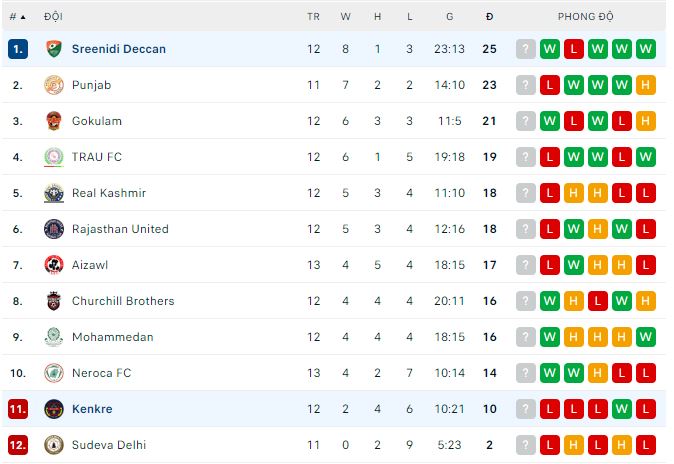
Task: Click the TRAU FC club logo
Action: (x=54, y=157)
